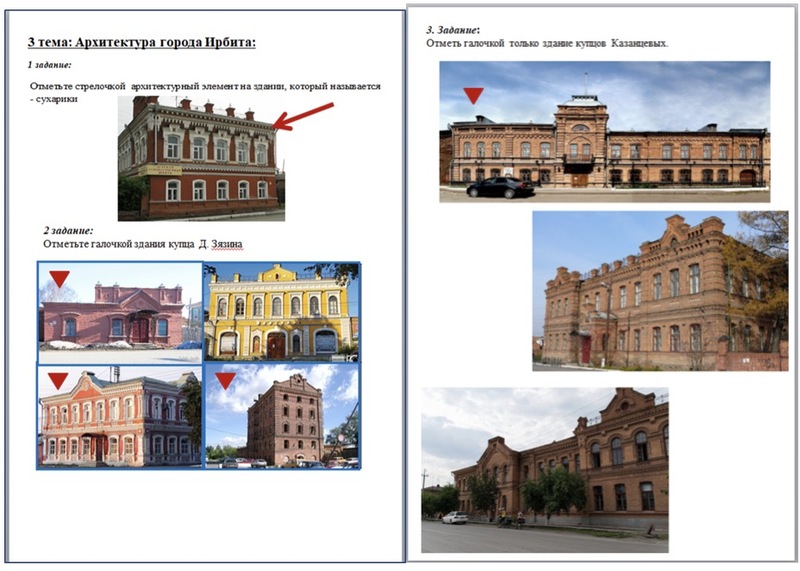Select the word "сухарики"
Screen dimensions: 800x571
(57, 99)
